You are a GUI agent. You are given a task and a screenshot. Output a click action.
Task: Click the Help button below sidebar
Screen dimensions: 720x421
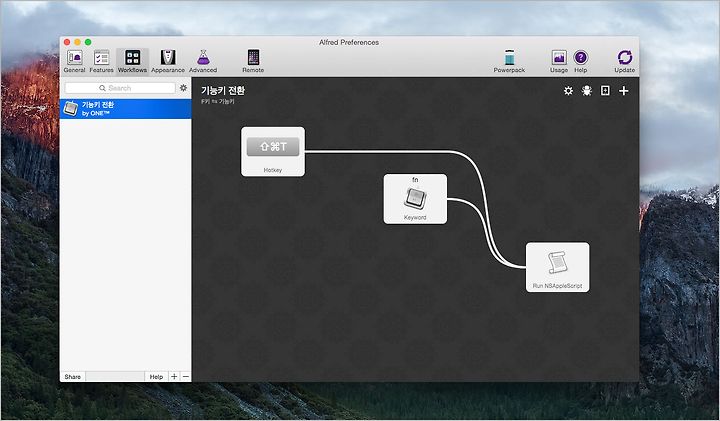pyautogui.click(x=156, y=376)
